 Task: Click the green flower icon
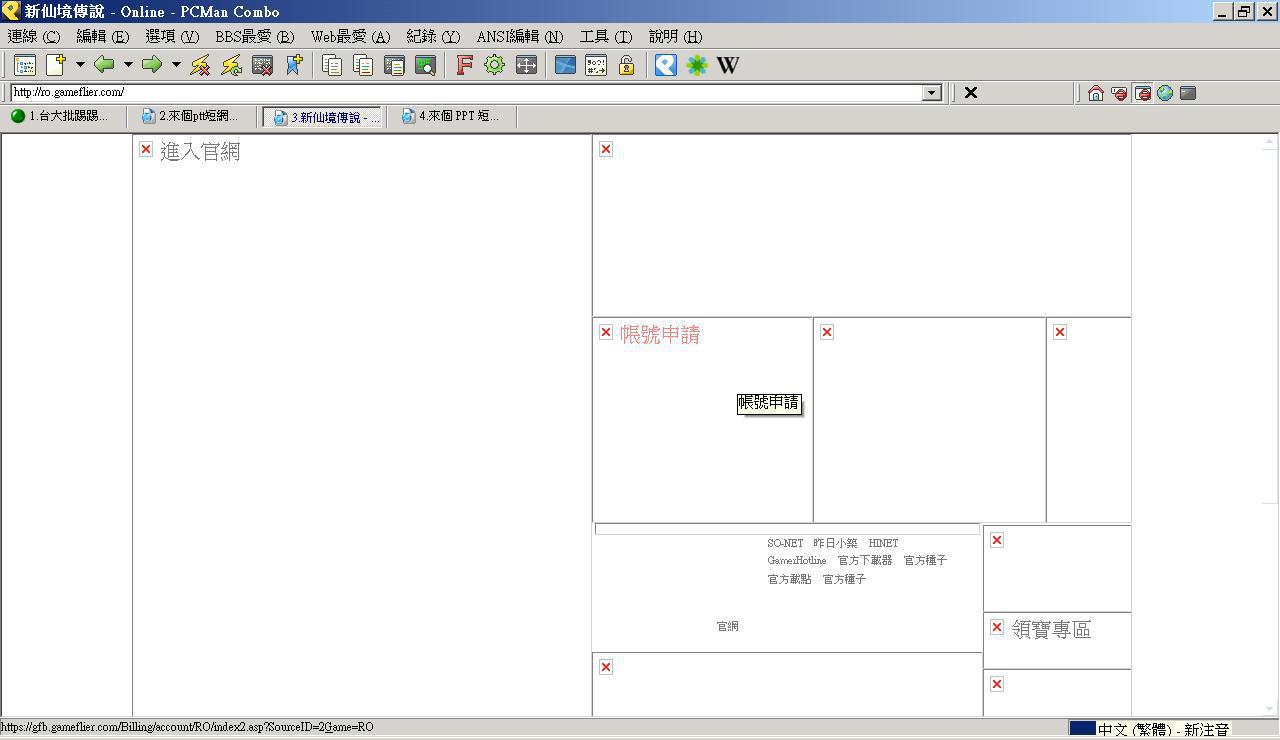[x=697, y=65]
